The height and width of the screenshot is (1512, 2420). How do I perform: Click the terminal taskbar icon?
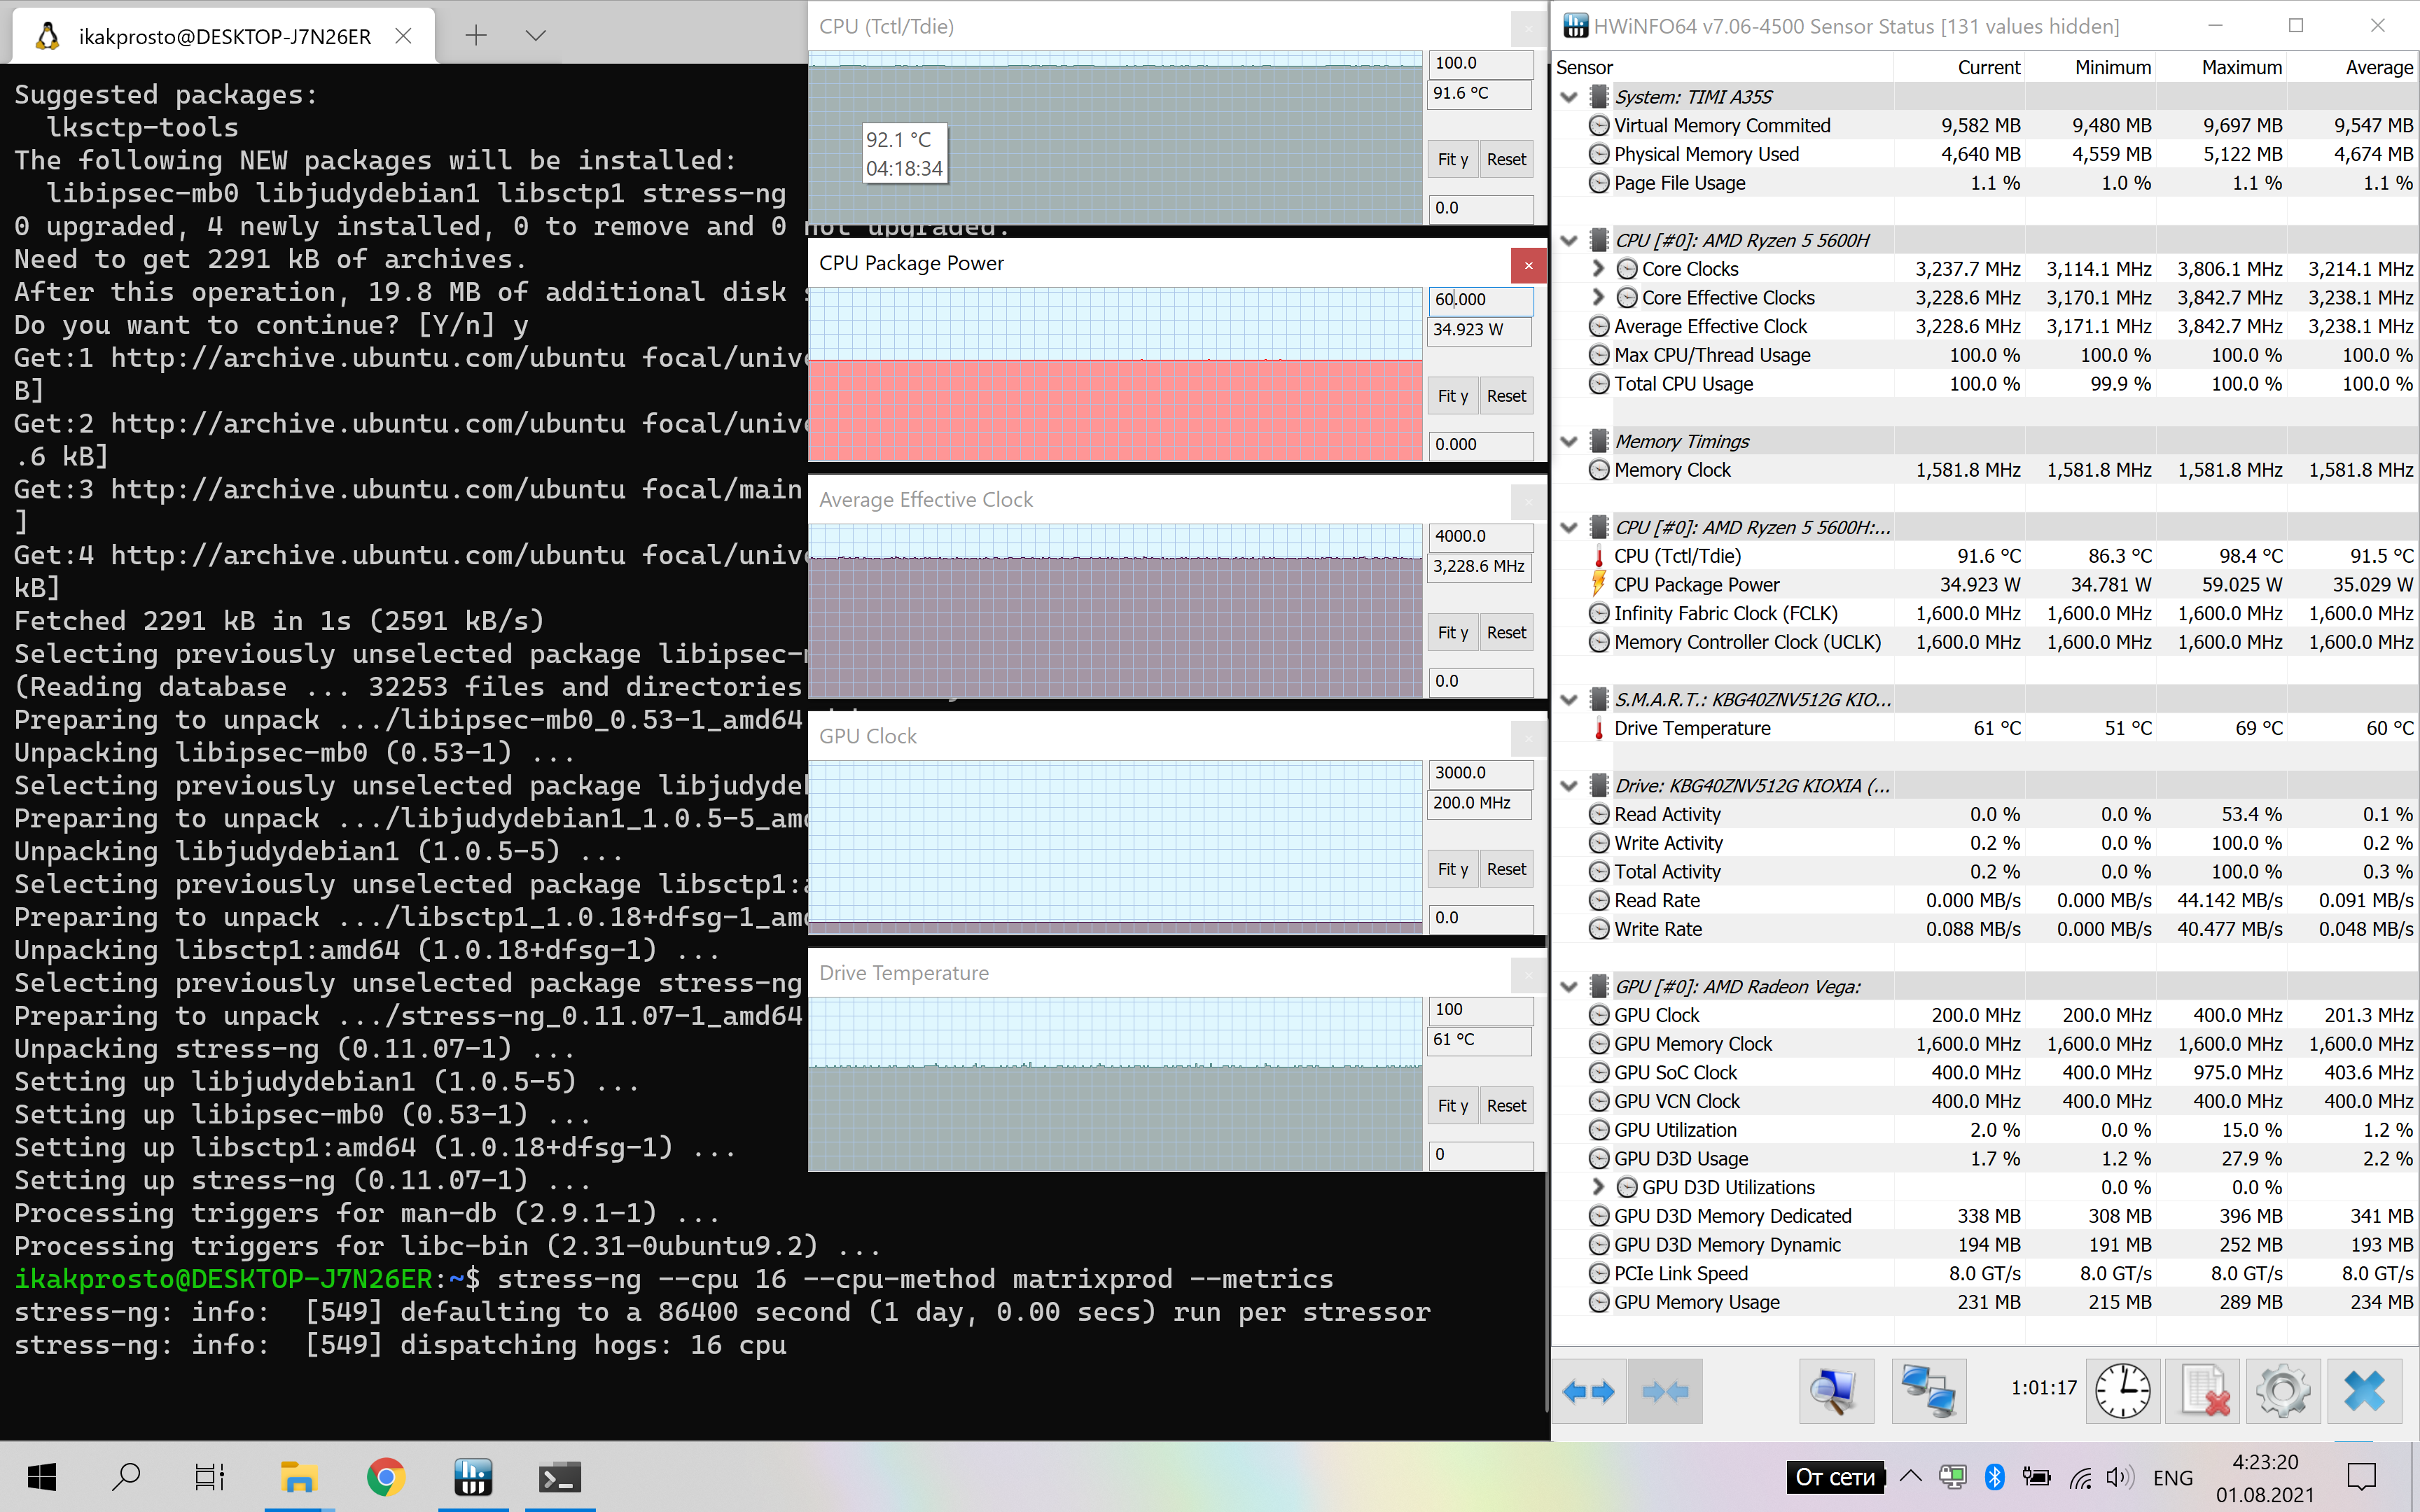click(x=560, y=1477)
